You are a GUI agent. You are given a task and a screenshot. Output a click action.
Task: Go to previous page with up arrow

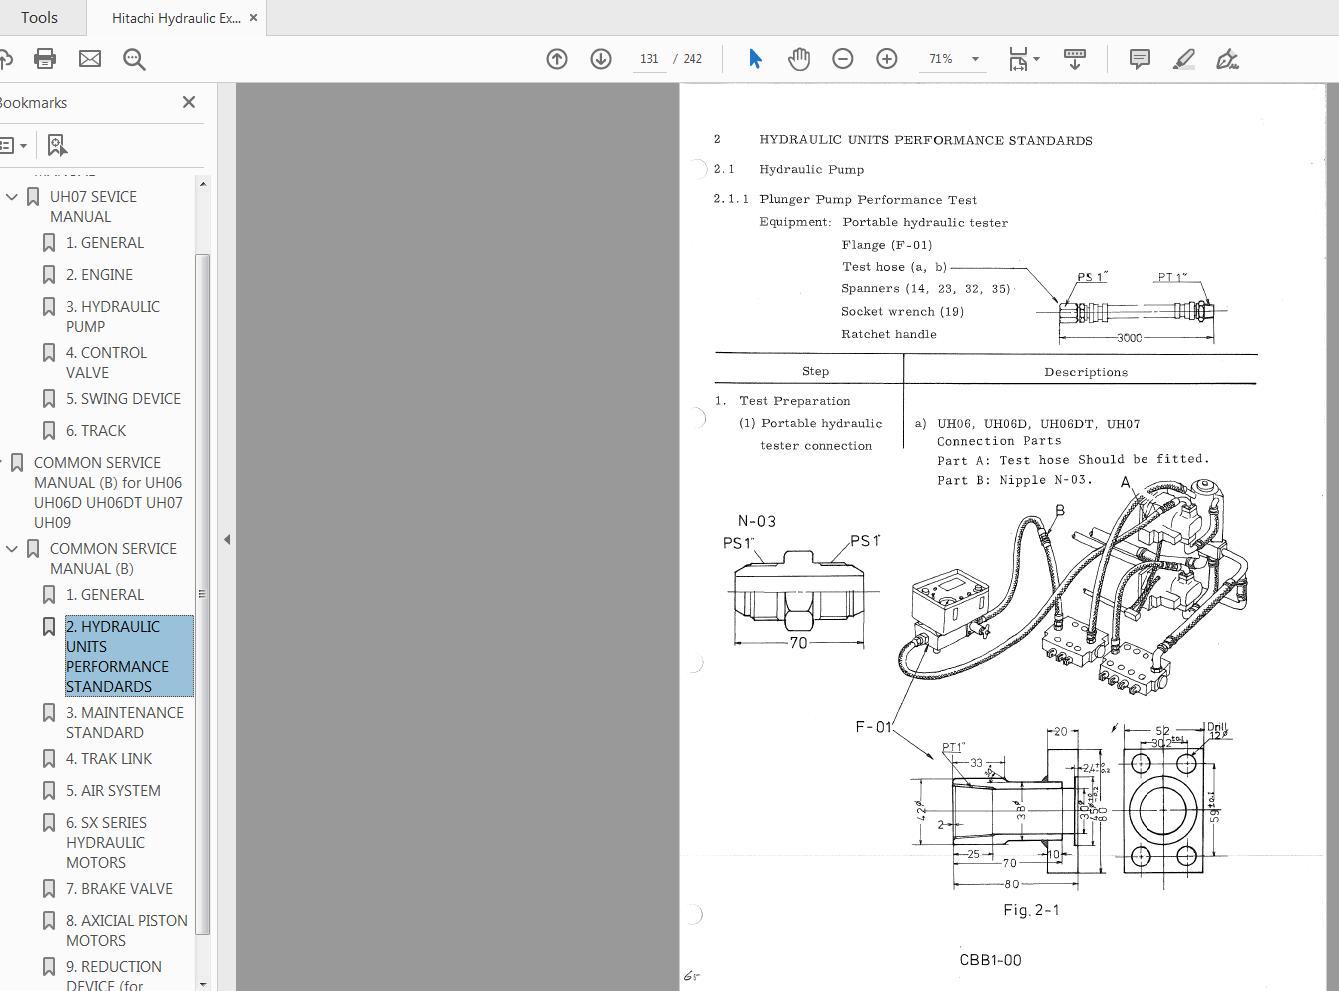click(x=557, y=59)
